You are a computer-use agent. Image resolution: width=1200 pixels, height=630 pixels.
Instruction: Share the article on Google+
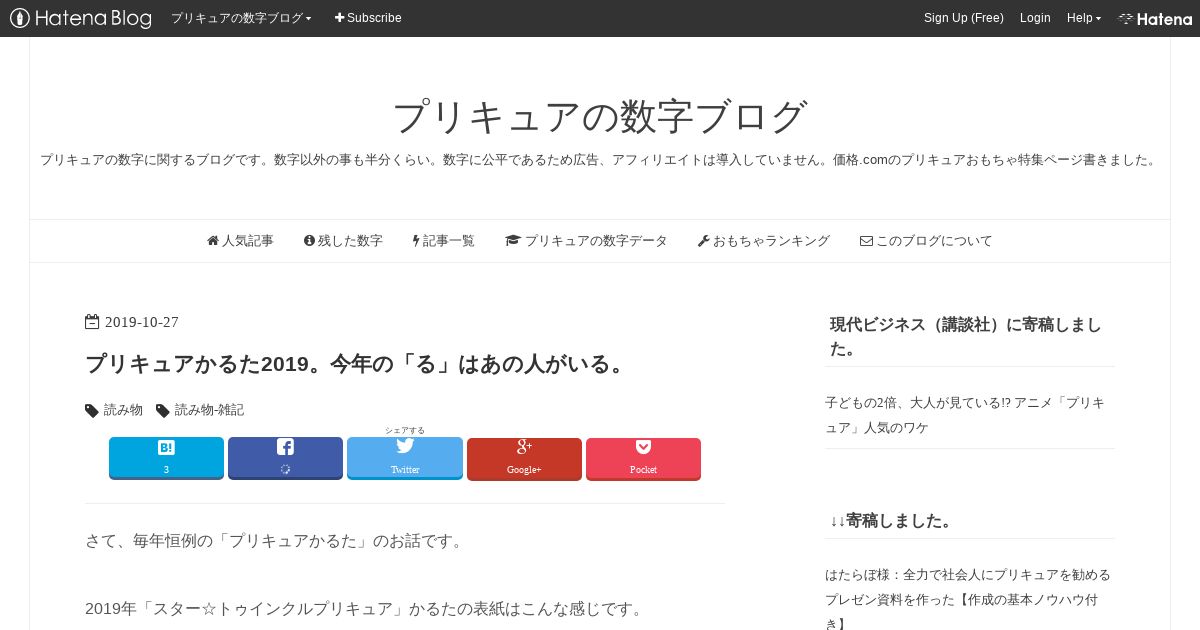(524, 459)
